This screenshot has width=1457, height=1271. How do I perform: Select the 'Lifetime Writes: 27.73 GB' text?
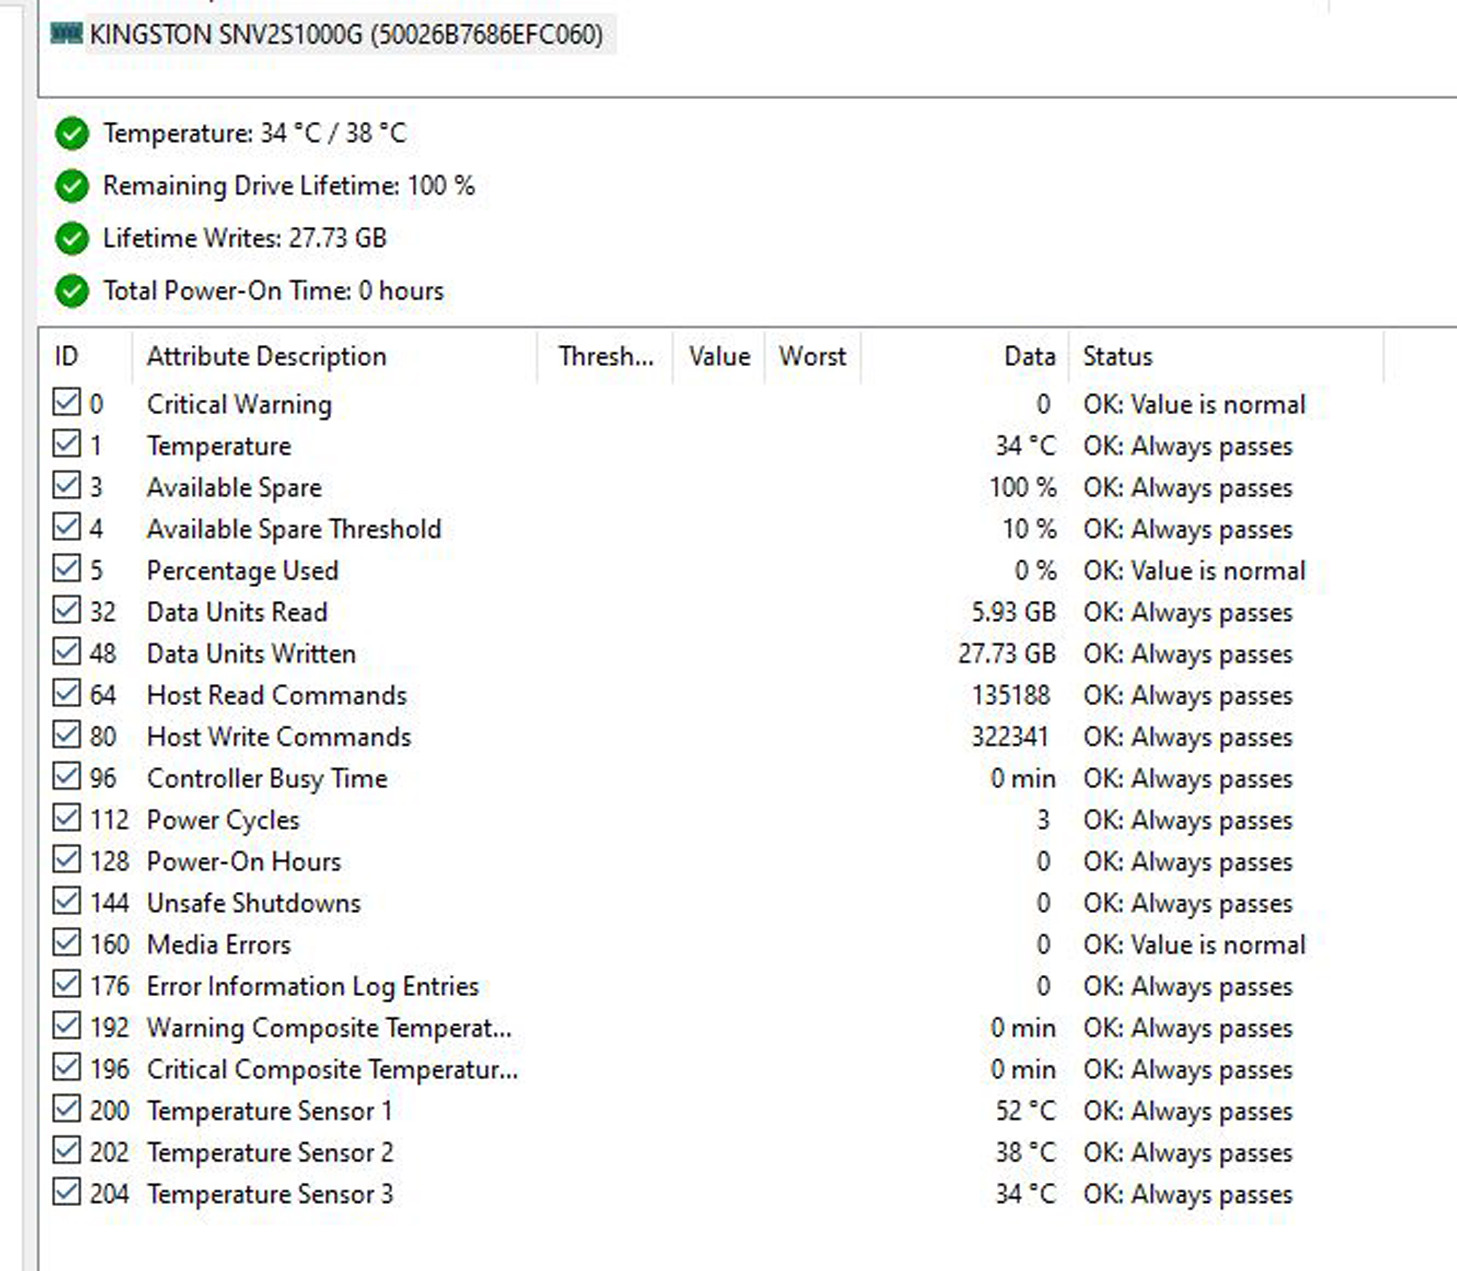coord(245,238)
